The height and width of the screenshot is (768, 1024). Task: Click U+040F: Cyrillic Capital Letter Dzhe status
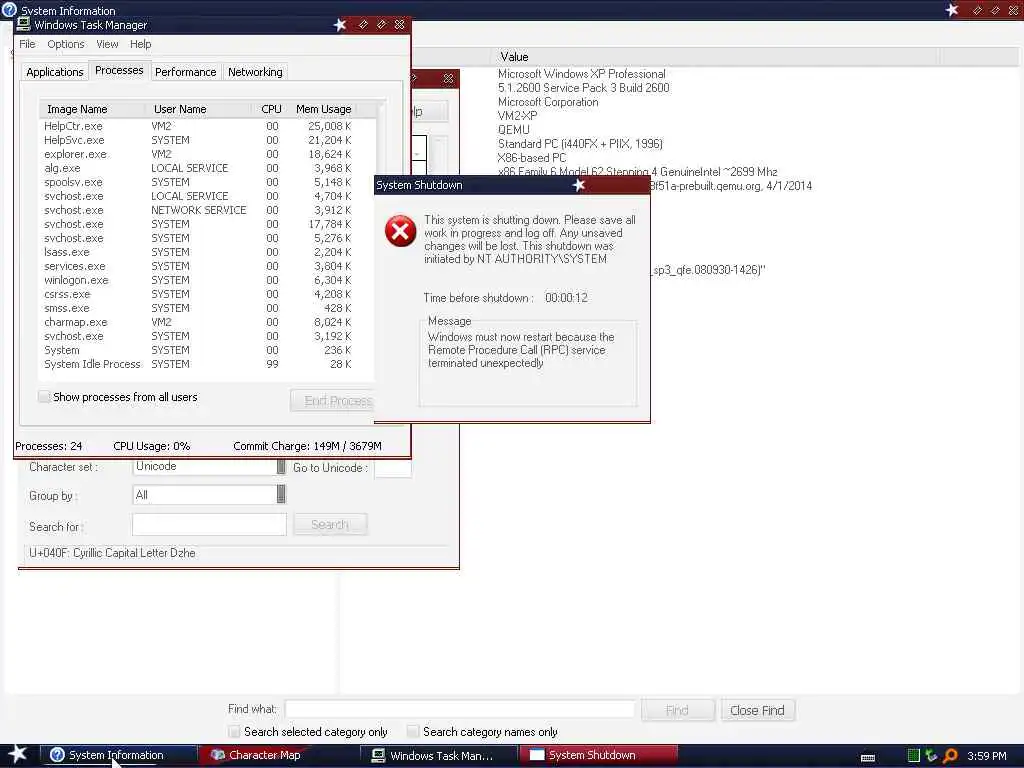pos(112,552)
